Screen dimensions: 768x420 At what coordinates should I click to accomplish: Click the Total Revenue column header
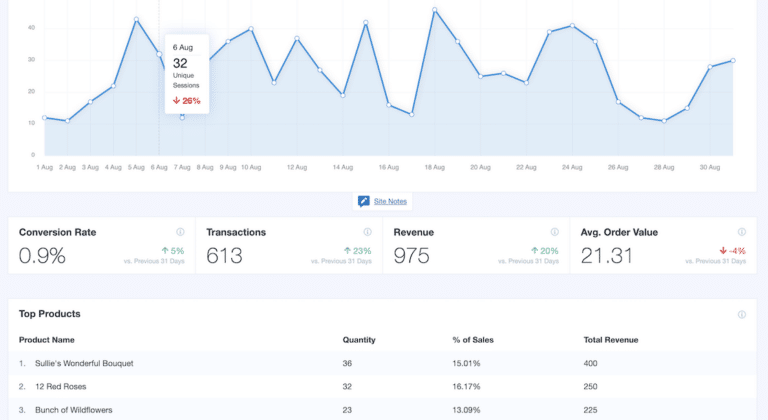tap(611, 340)
